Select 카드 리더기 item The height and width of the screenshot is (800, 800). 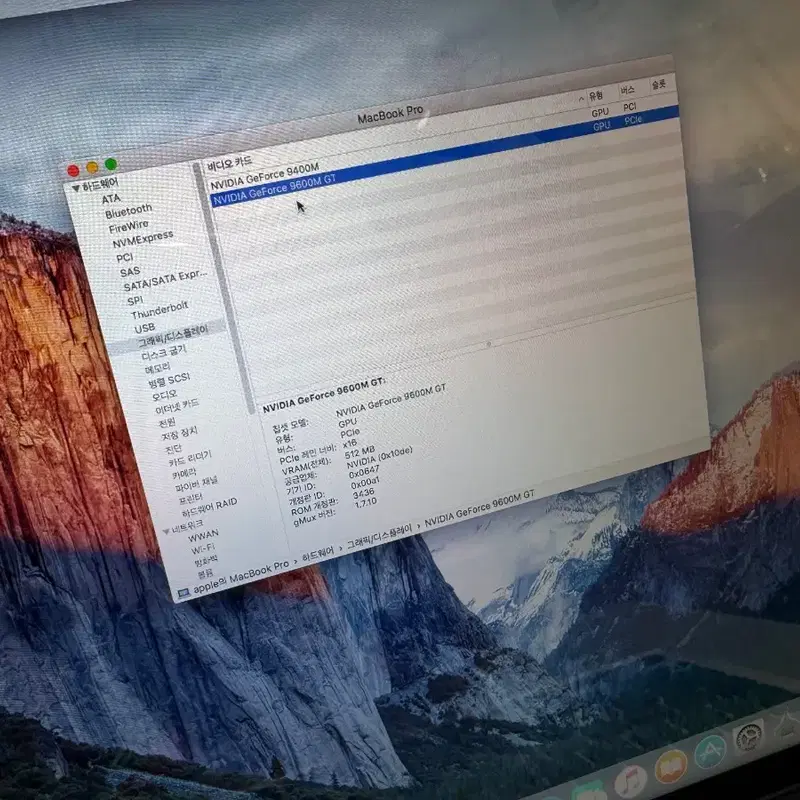(190, 459)
